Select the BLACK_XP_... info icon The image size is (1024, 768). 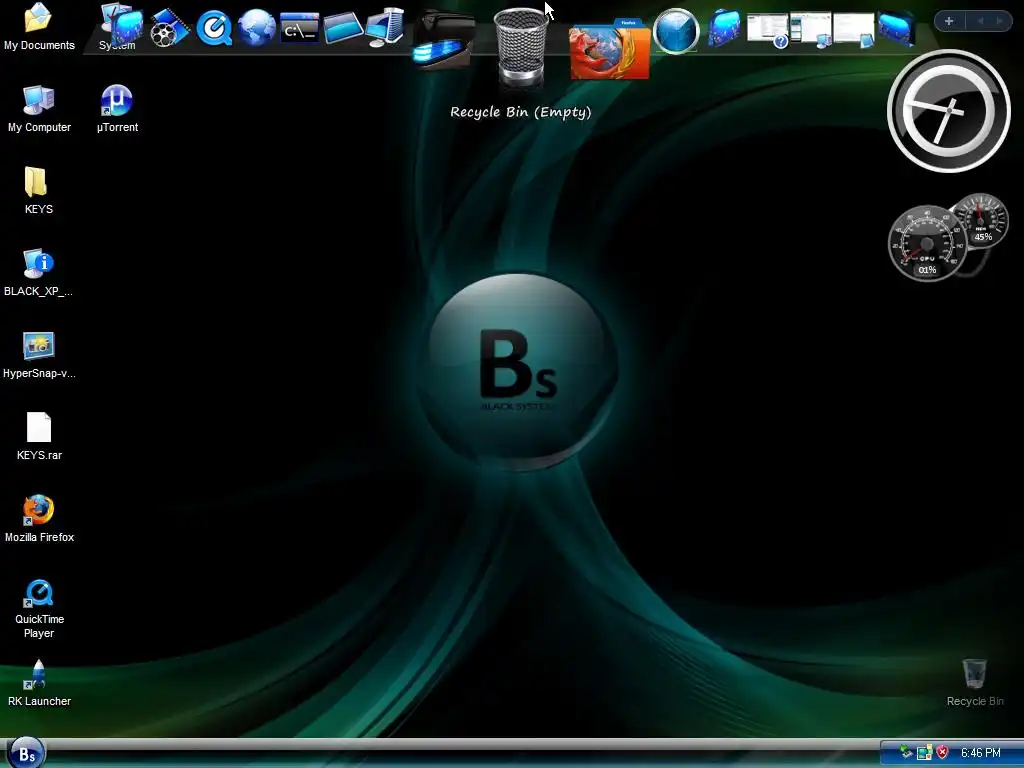pyautogui.click(x=39, y=272)
